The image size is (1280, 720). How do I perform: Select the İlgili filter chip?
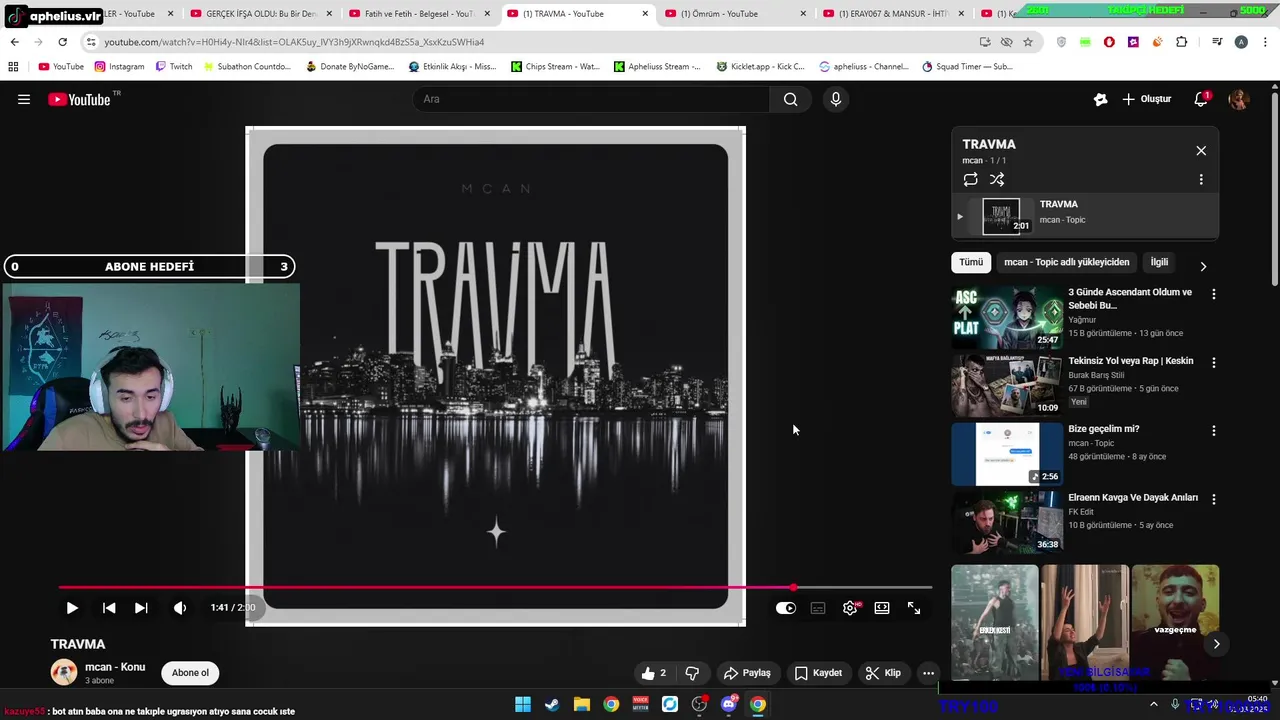1159,262
